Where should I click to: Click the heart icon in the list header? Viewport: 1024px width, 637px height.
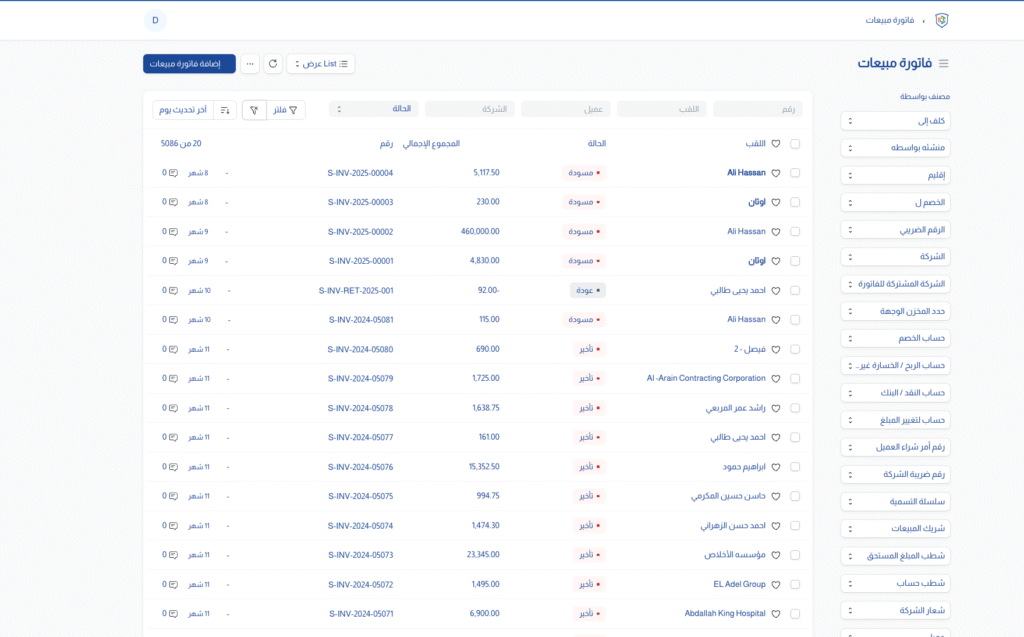point(775,144)
